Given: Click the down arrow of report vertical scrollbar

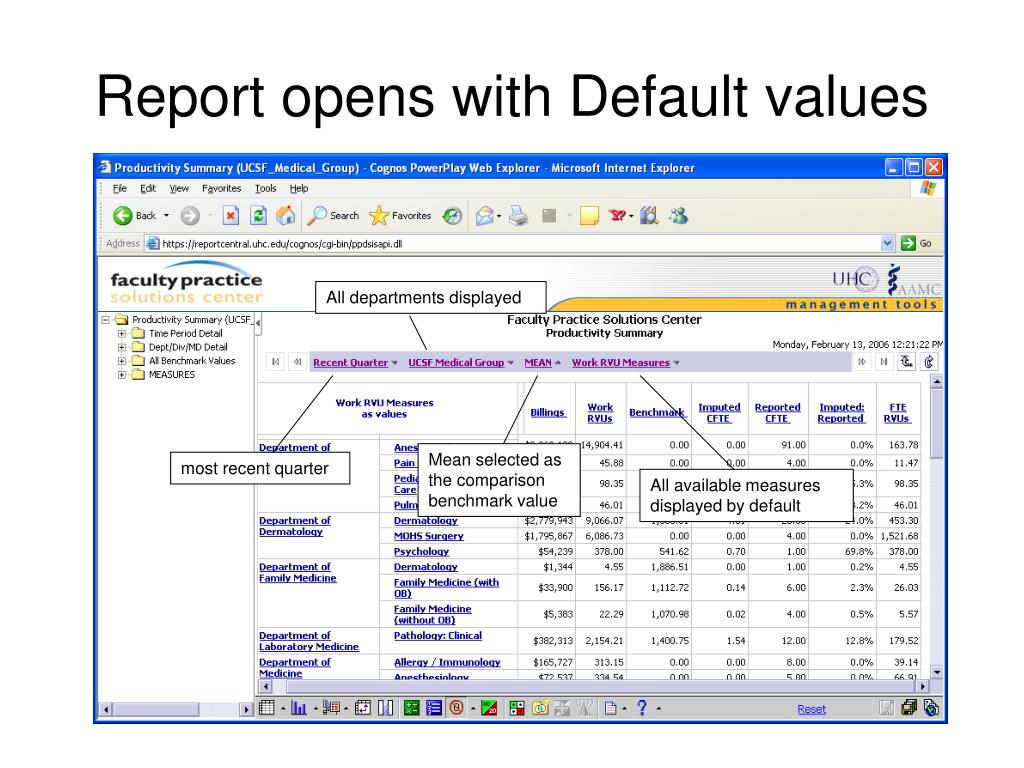Looking at the screenshot, I should point(936,672).
